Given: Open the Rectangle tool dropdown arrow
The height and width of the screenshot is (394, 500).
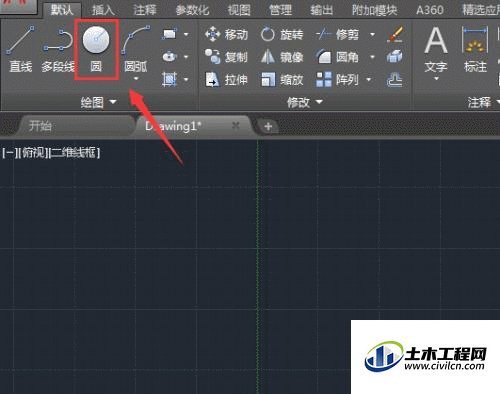Looking at the screenshot, I should click(186, 34).
